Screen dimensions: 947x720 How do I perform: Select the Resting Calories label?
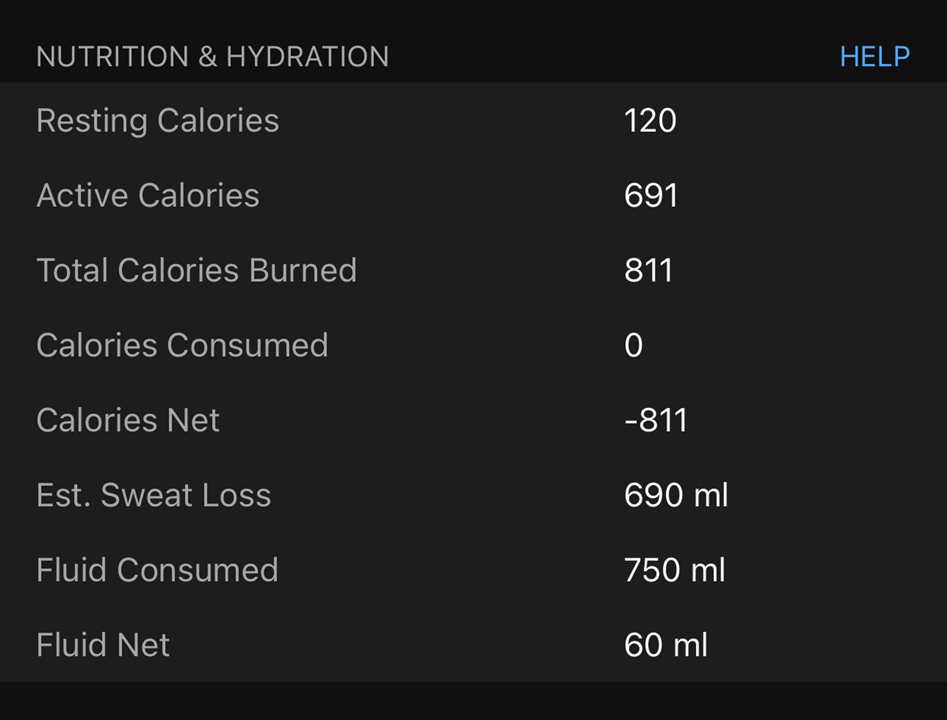(x=157, y=121)
